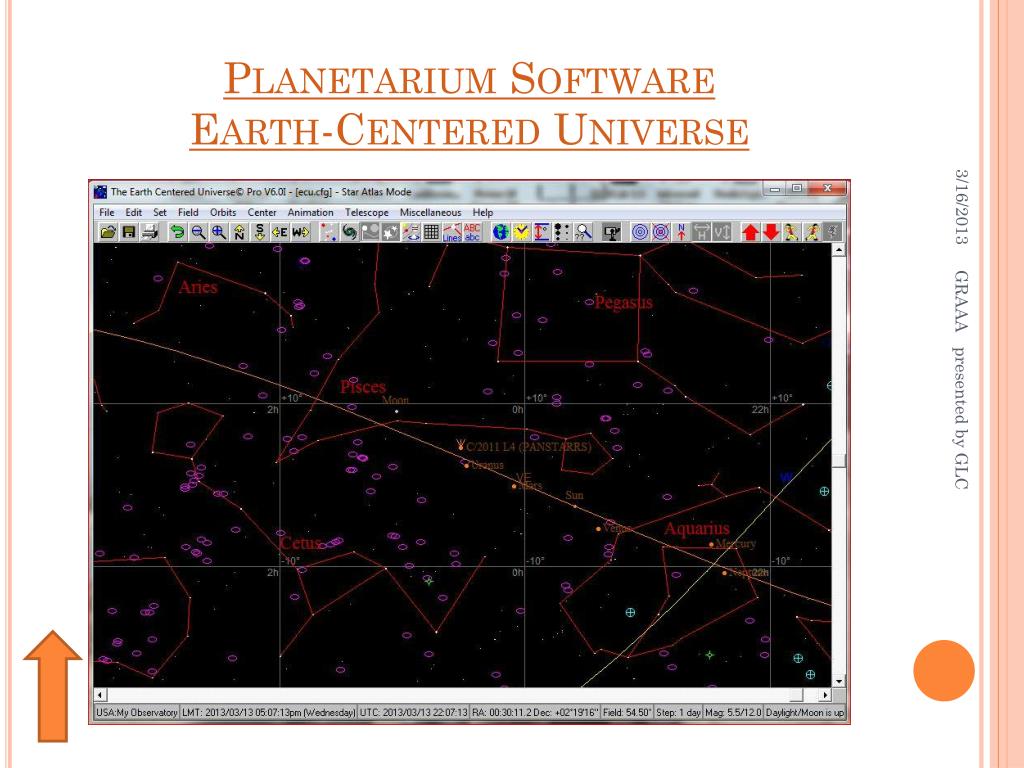The width and height of the screenshot is (1024, 768).
Task: Click the Pegasus constellation label
Action: coord(623,302)
